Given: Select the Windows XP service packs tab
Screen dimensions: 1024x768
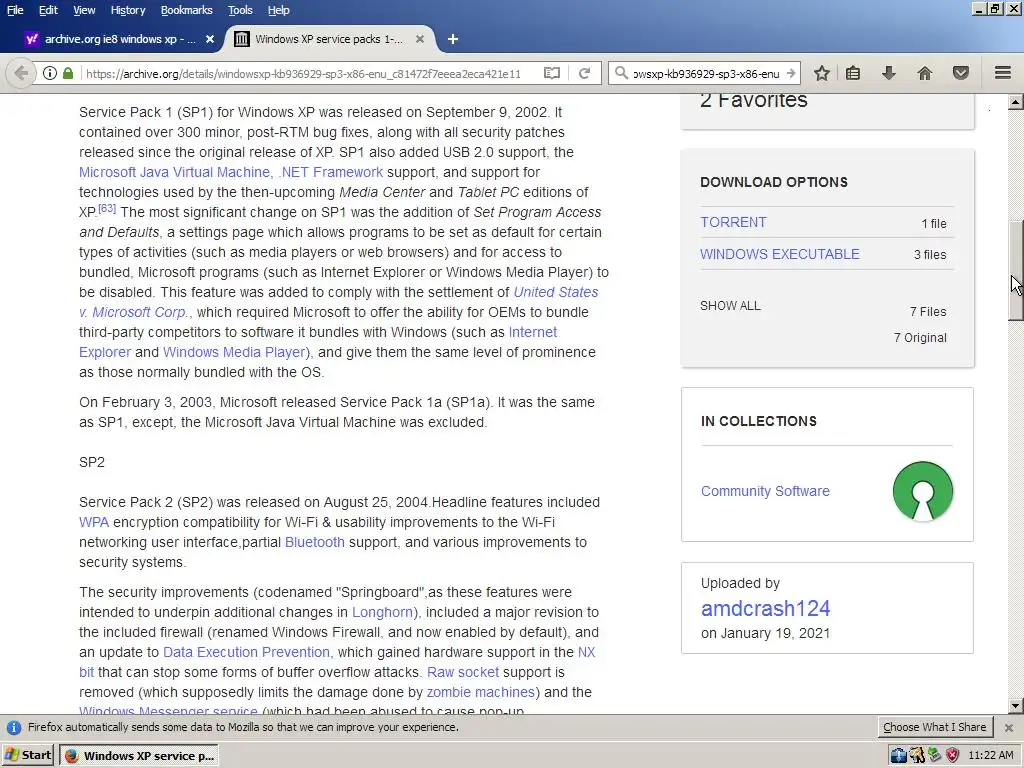Looking at the screenshot, I should (x=330, y=39).
